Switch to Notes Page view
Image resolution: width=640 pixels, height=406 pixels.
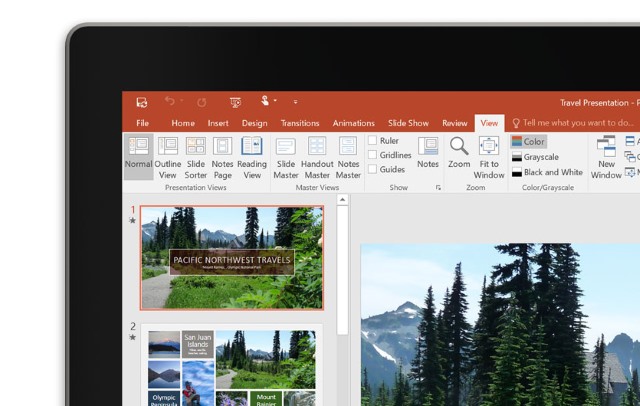coord(222,158)
